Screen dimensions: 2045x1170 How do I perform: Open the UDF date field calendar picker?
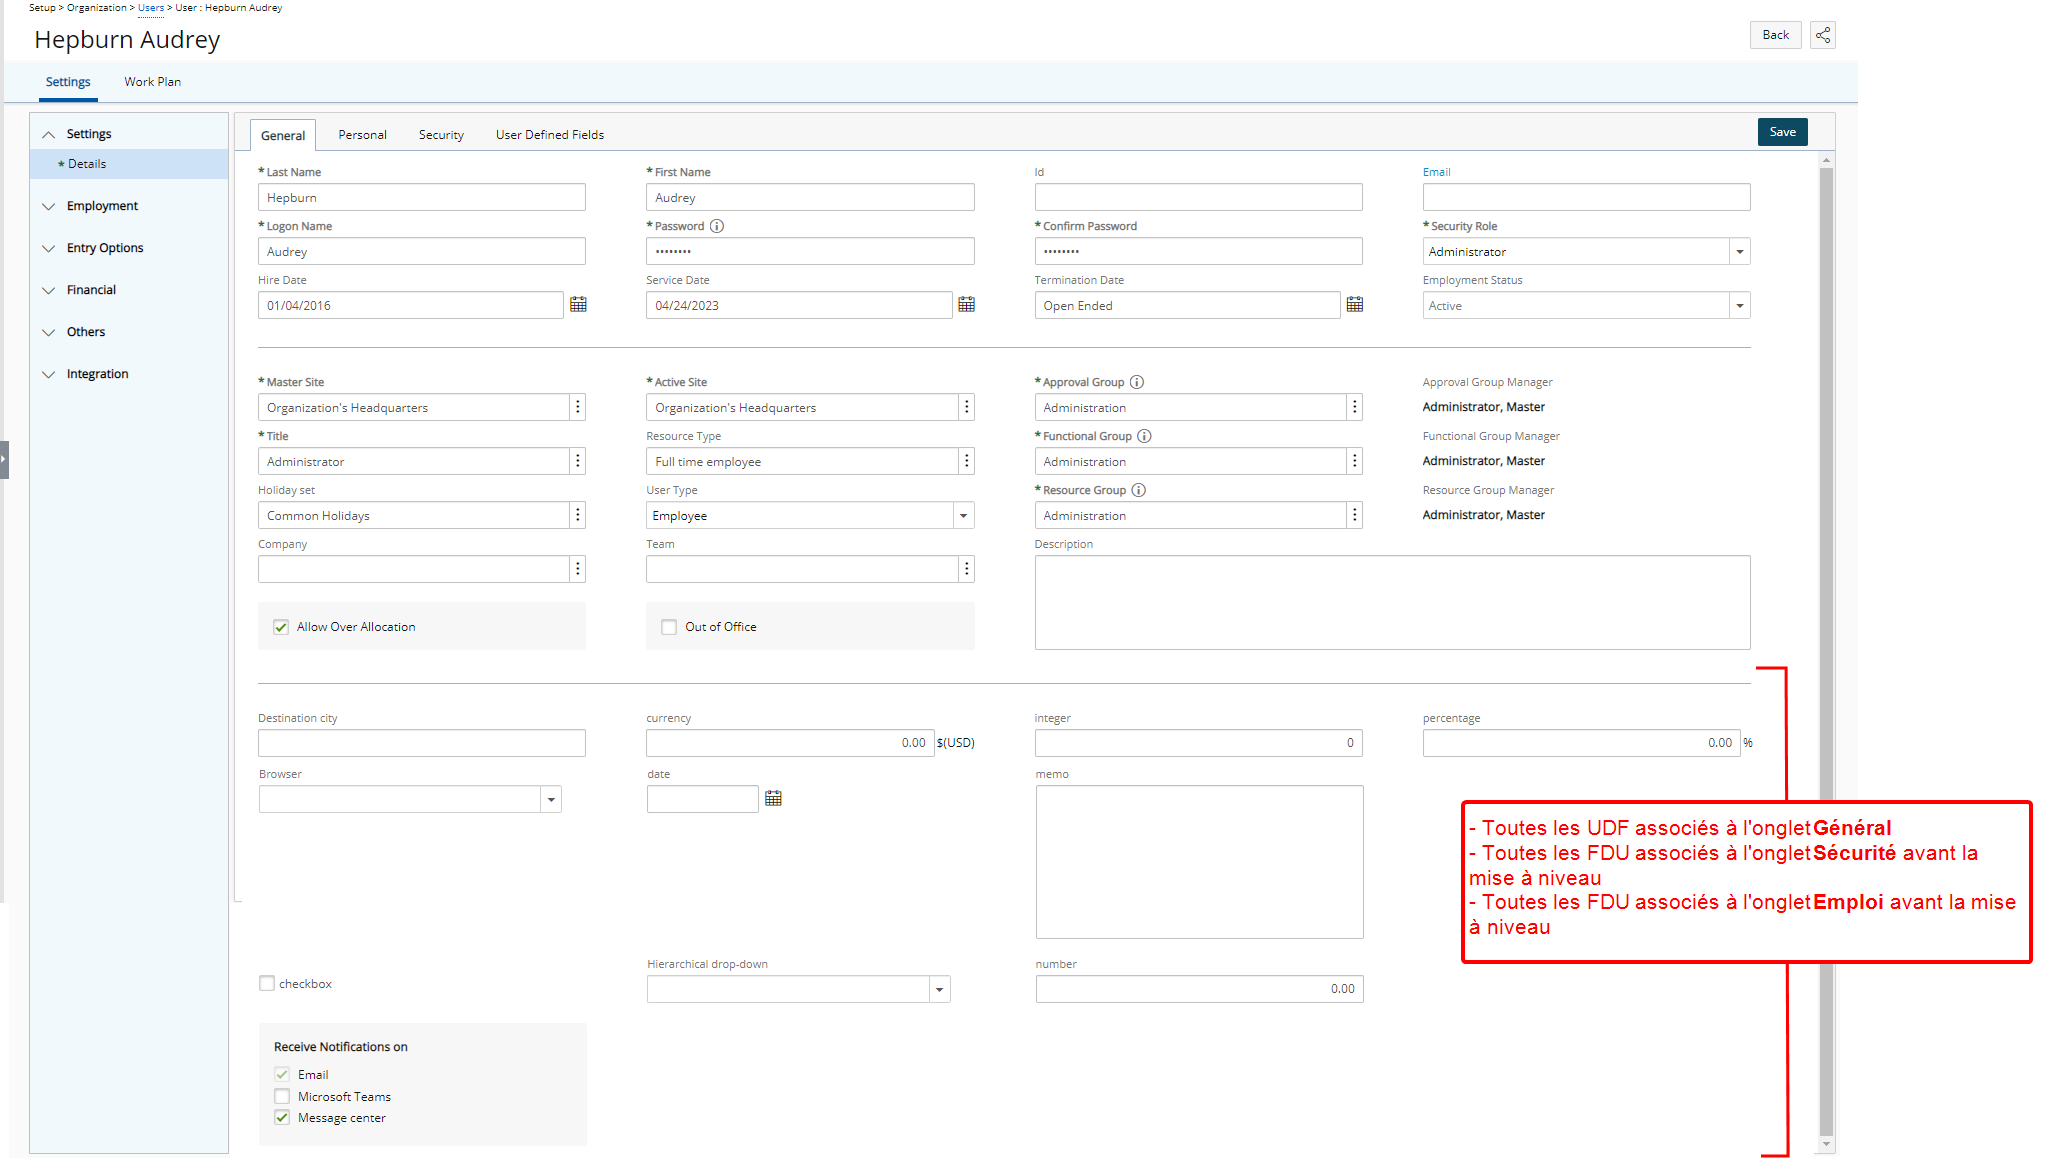(773, 798)
